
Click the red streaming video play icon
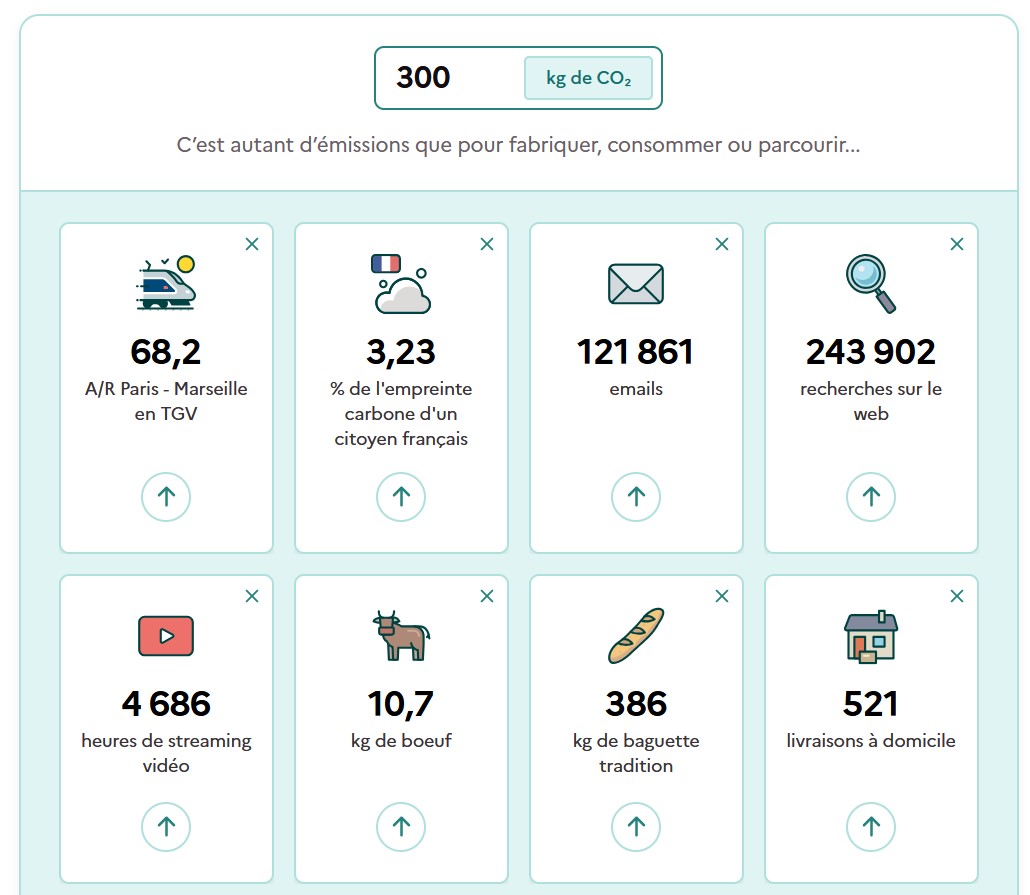(166, 635)
